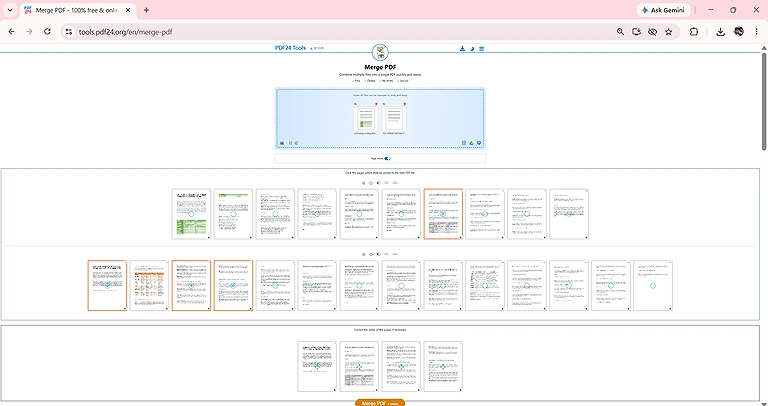Screen dimensions: 768x406
Task: Click deselect-all icon above first PDF pages
Action: click(371, 183)
